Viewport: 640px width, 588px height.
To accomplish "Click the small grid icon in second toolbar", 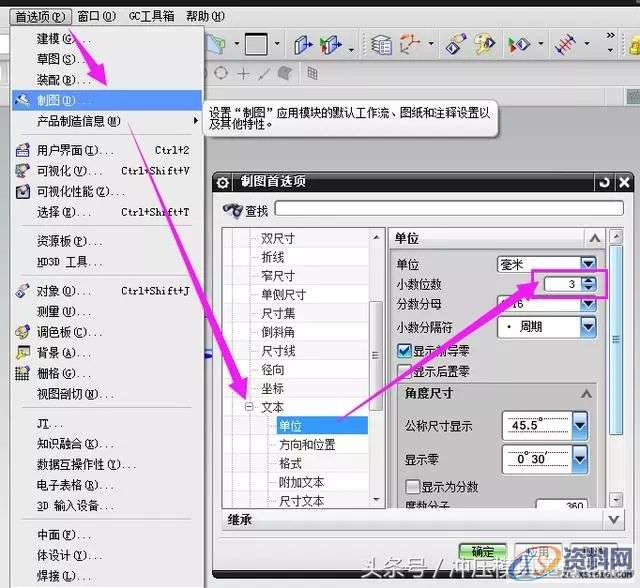I will coord(312,73).
